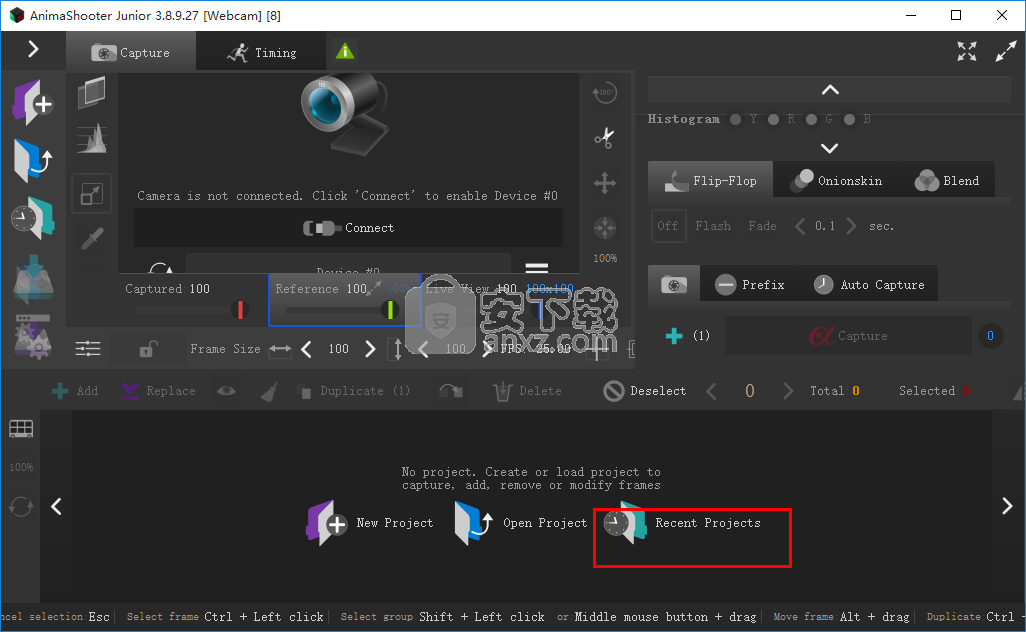The image size is (1026, 632).
Task: Click the fullscreen four-arrows icon
Action: tap(966, 51)
